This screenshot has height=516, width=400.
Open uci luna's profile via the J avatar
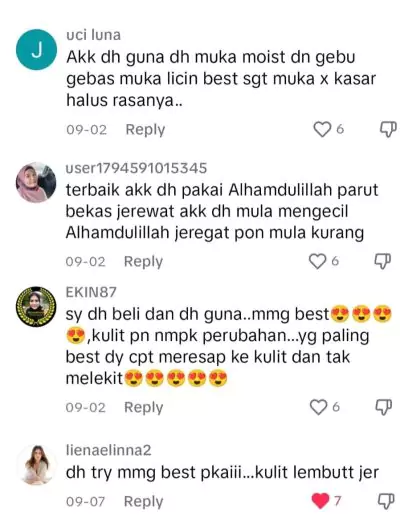(36, 50)
